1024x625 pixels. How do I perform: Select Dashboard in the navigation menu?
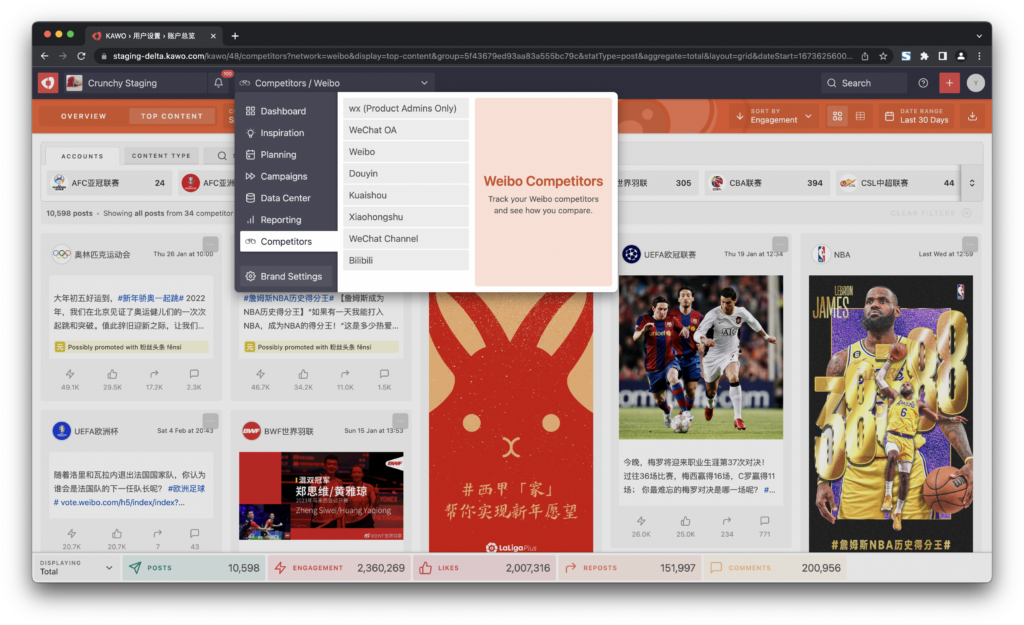coord(288,111)
